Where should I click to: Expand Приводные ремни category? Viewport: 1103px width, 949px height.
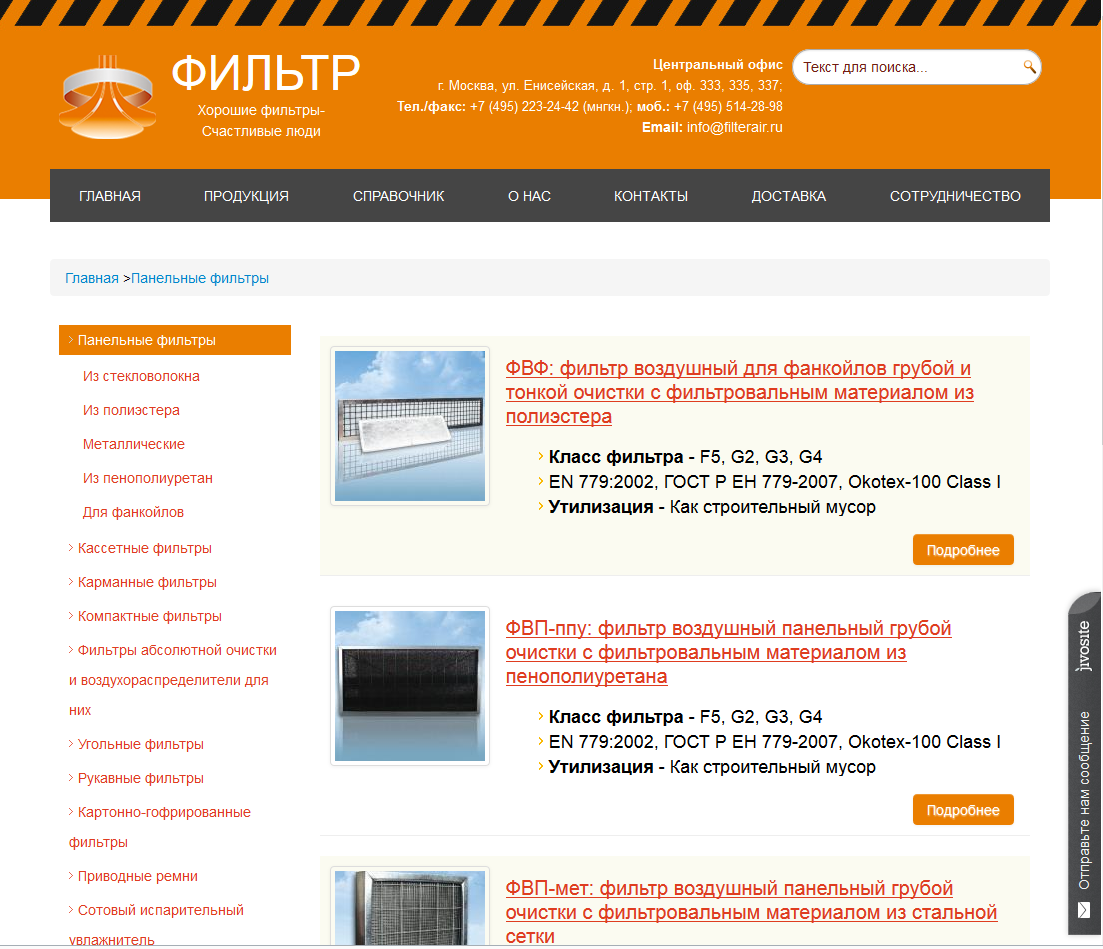pos(137,877)
